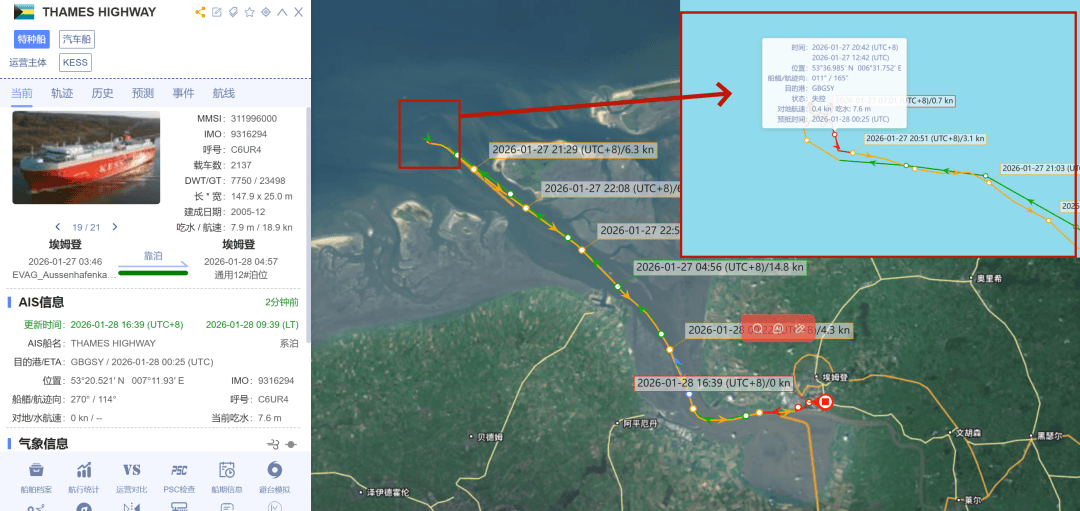Click the orange share icon
Viewport: 1080px width, 511px height.
(x=200, y=12)
